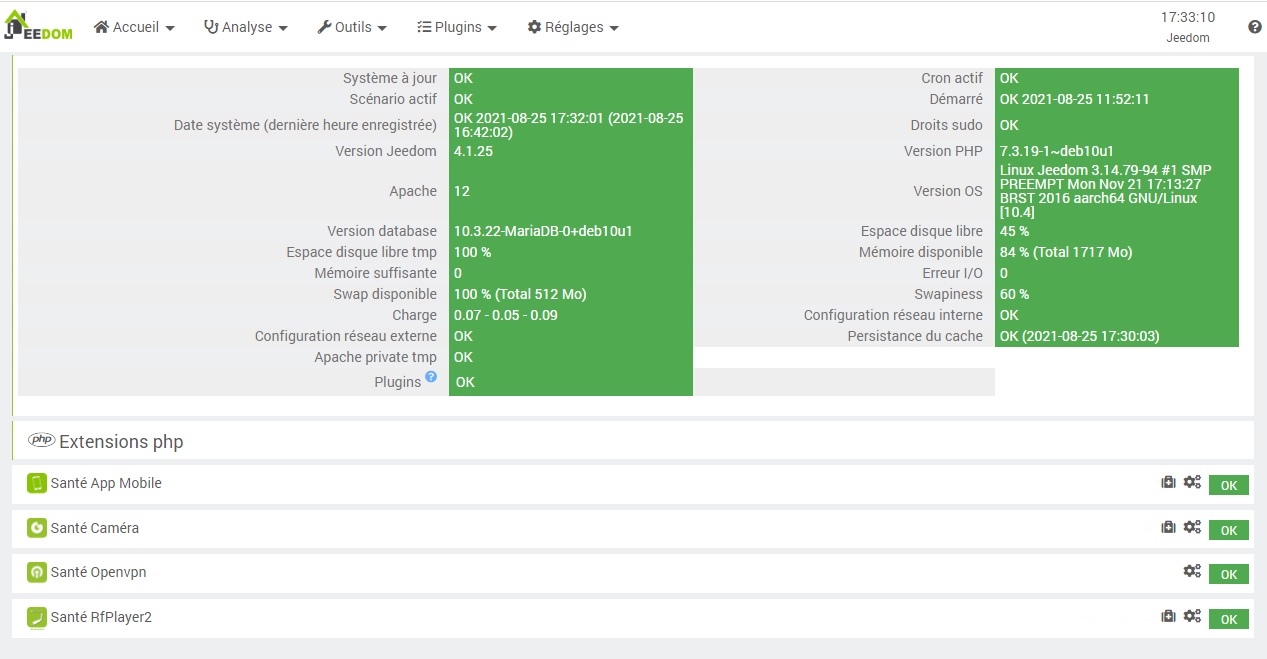
Task: Select Espace disque libre tmp label
Action: coord(362,252)
